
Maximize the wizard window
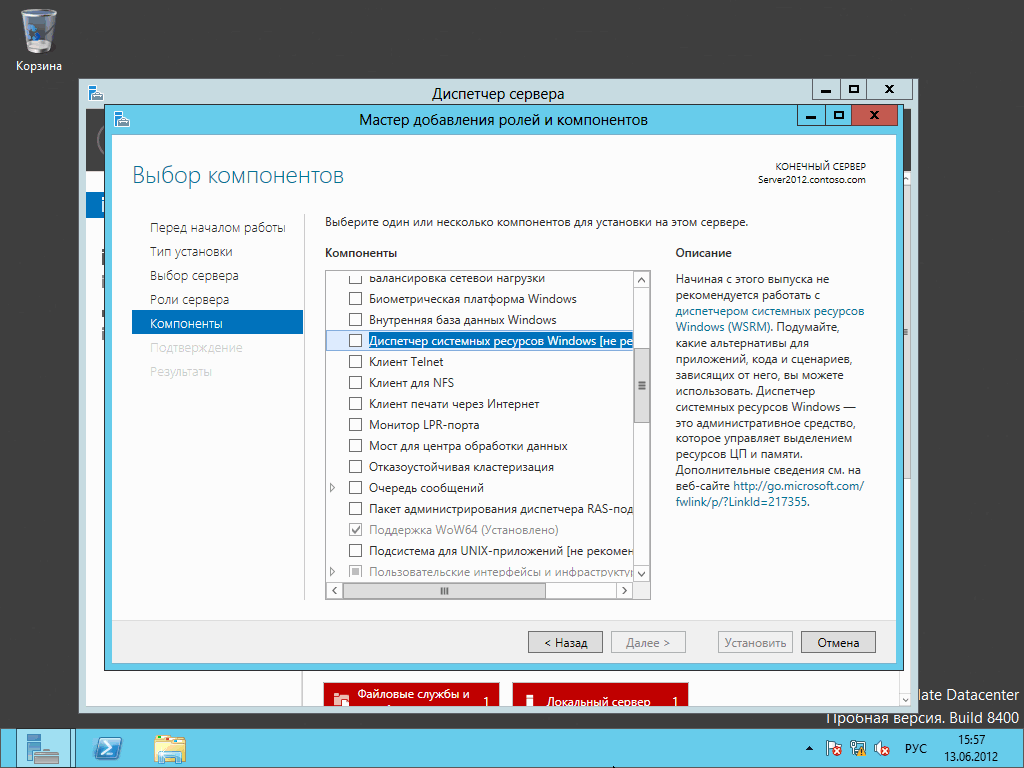(839, 116)
